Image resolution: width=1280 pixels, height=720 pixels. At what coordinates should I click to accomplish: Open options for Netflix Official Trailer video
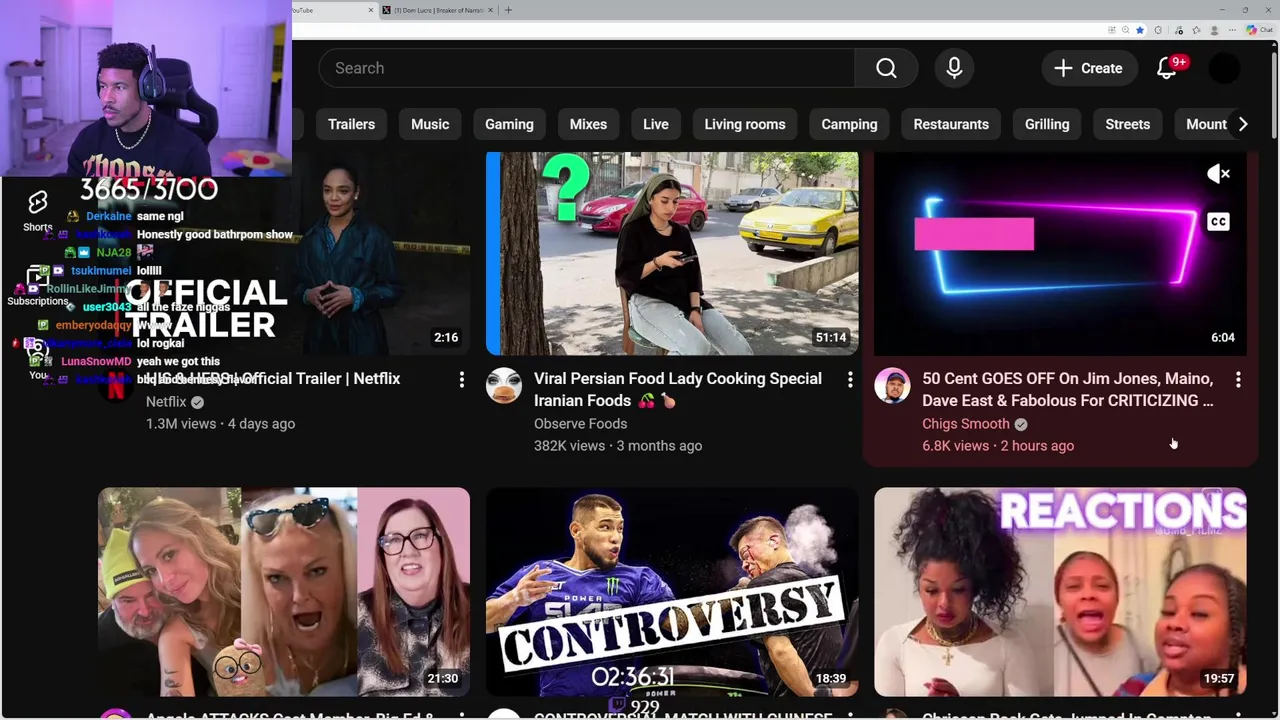pyautogui.click(x=462, y=380)
